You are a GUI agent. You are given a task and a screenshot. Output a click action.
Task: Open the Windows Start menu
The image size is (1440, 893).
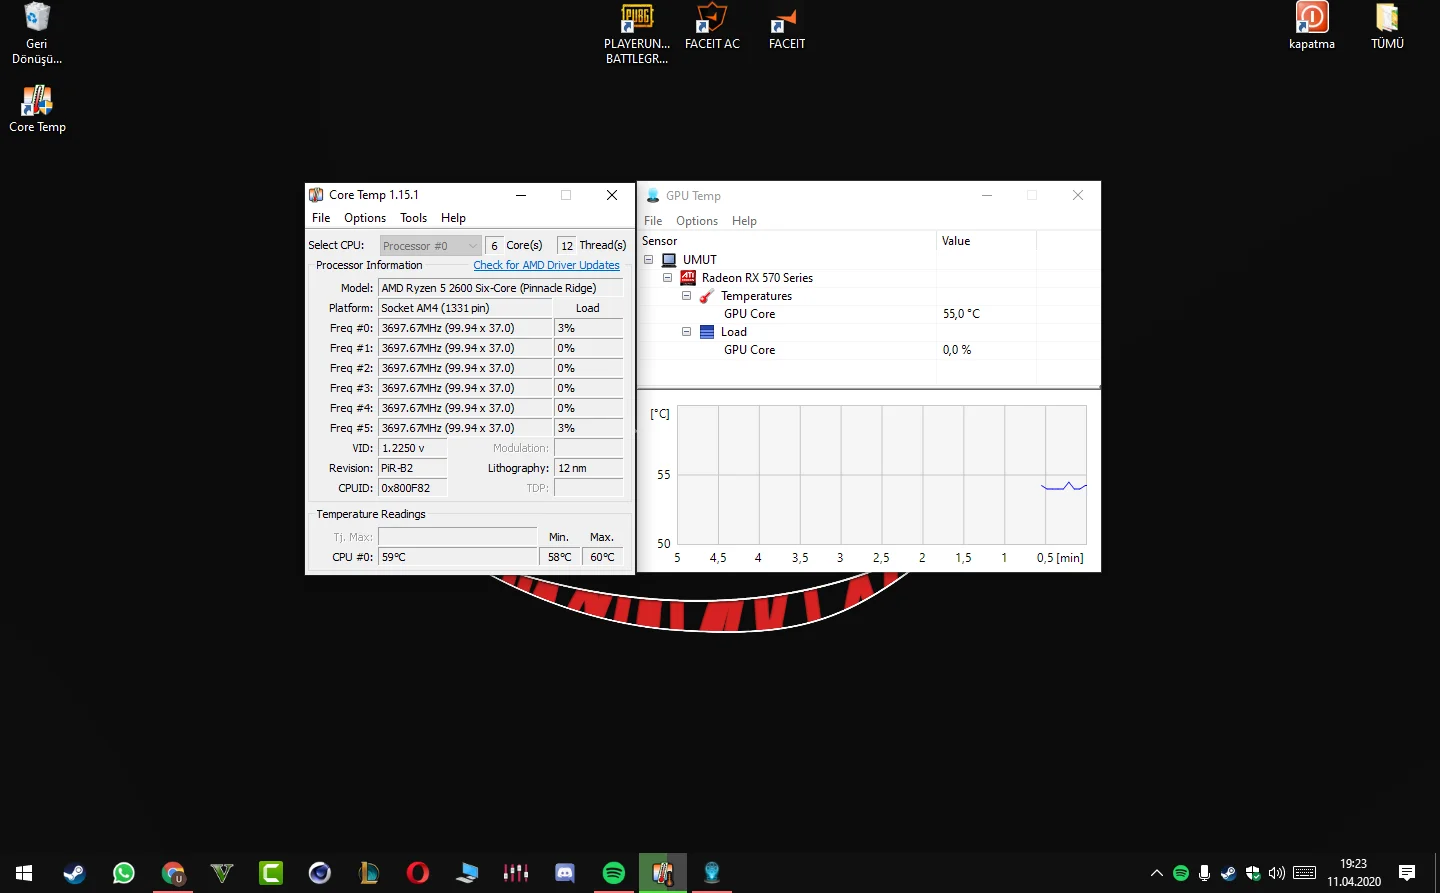coord(24,873)
